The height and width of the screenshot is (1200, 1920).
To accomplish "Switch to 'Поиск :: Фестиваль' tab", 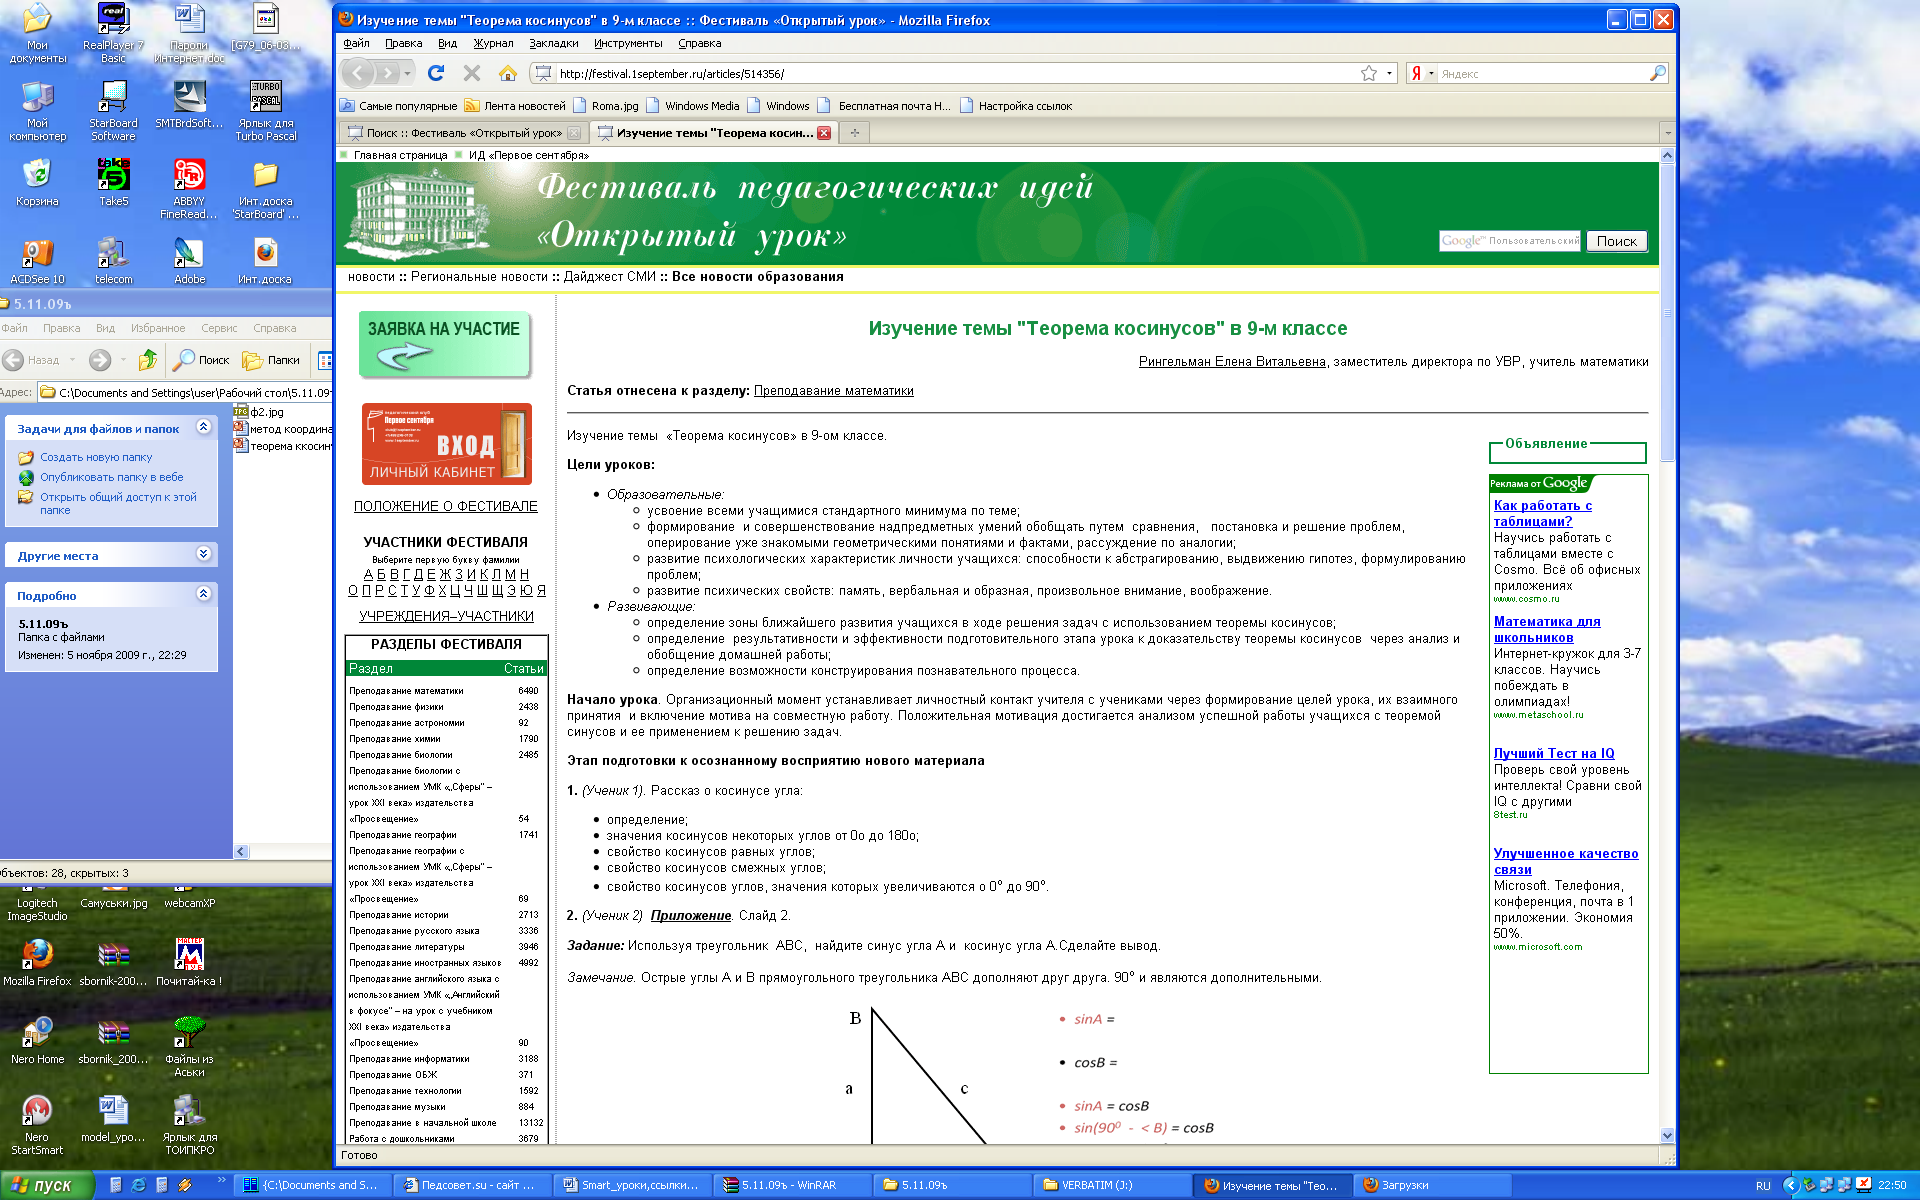I will pos(464,133).
